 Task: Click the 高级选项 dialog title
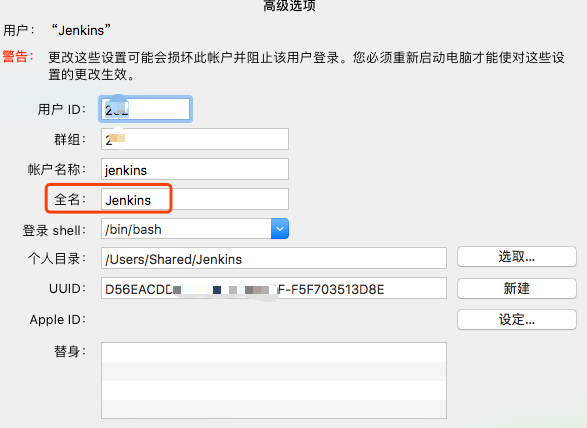289,6
